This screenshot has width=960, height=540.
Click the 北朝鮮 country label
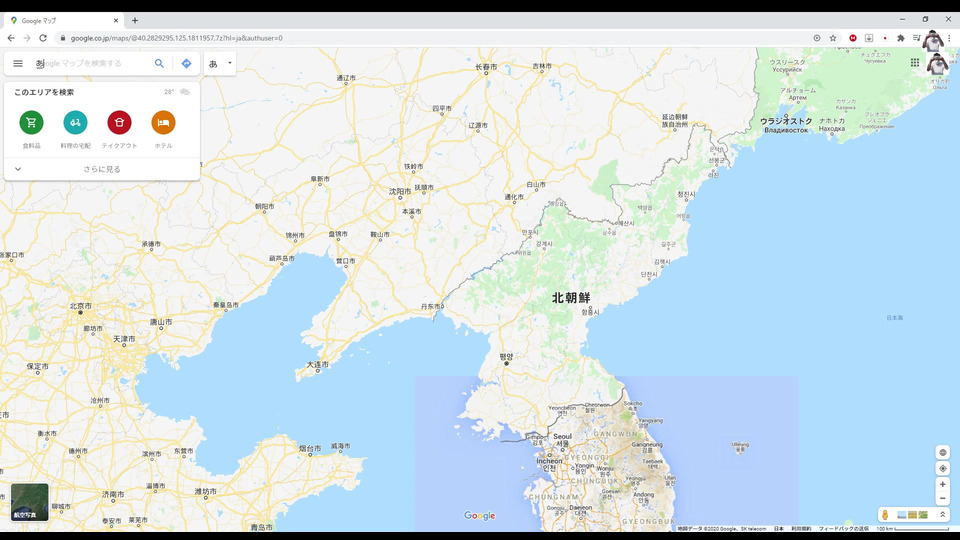pos(571,298)
